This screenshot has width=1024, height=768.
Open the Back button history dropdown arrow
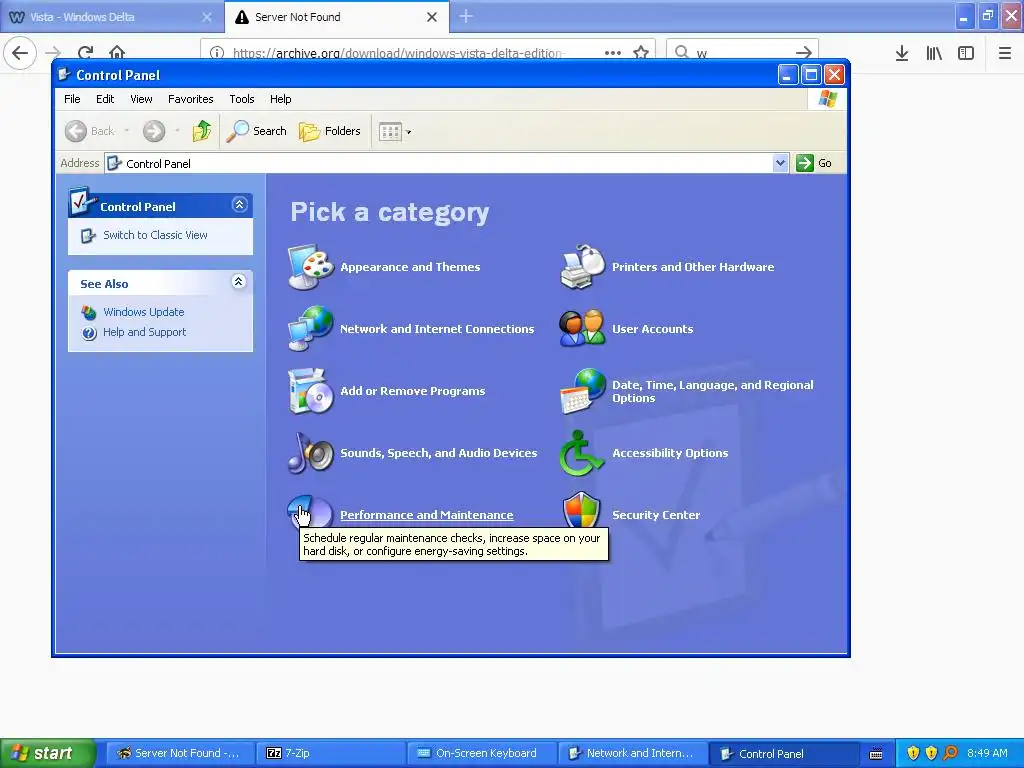[127, 131]
